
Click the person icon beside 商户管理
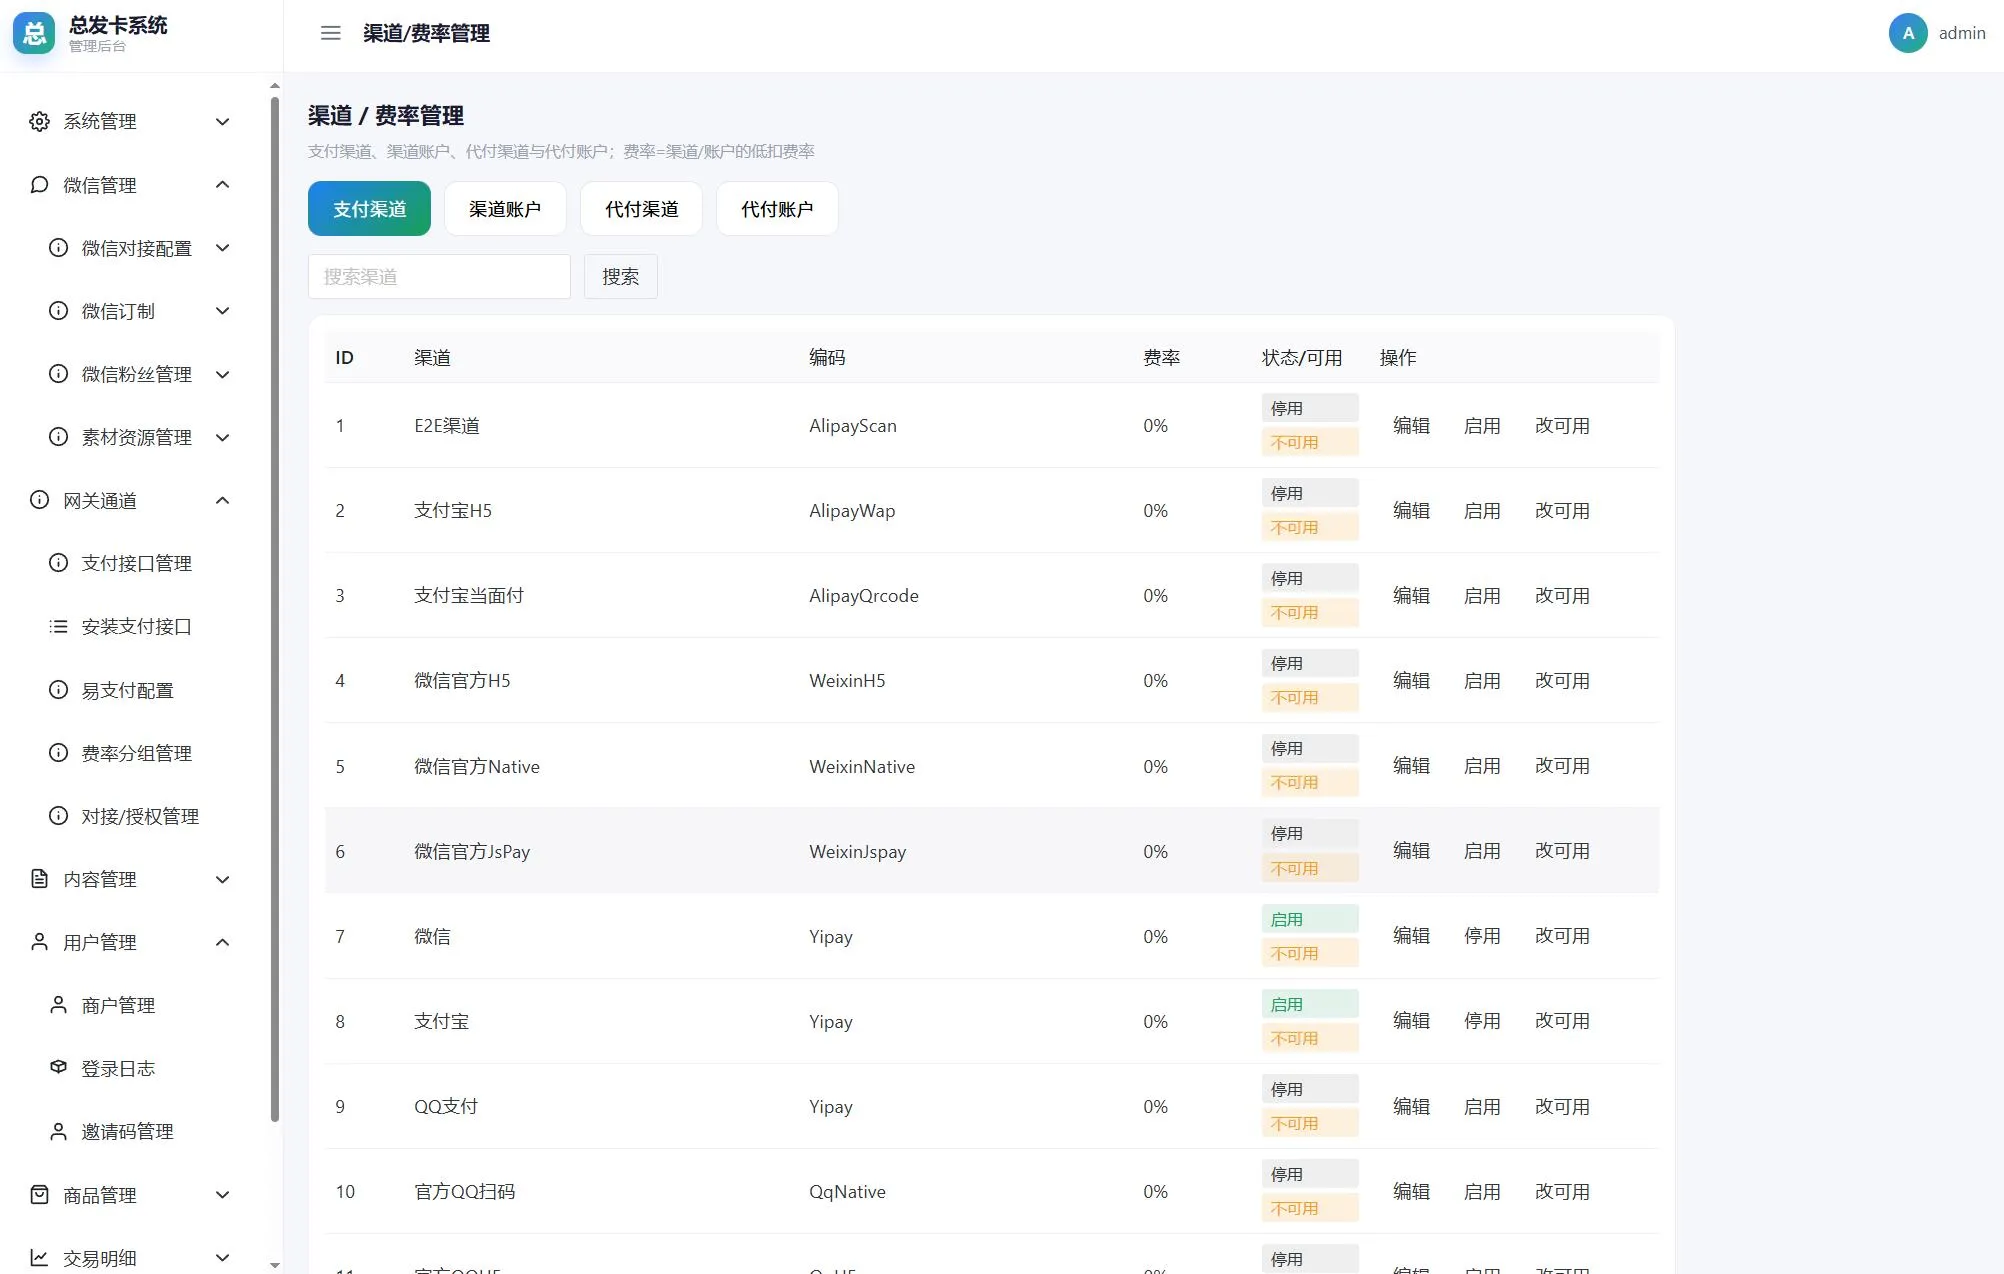pyautogui.click(x=59, y=1005)
